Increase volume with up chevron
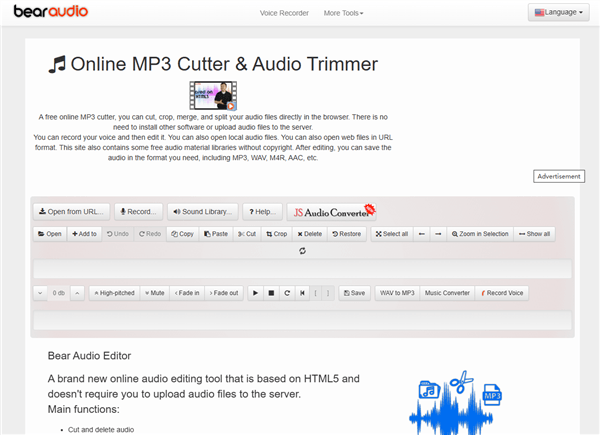 click(x=77, y=293)
